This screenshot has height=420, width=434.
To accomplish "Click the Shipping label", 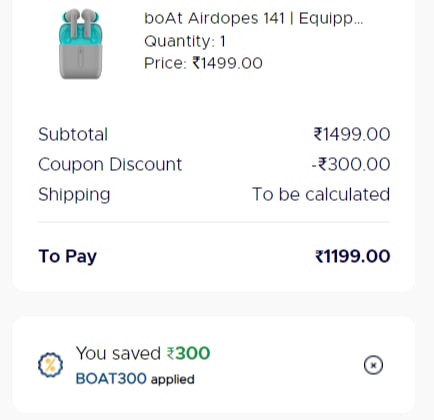I will (74, 195).
